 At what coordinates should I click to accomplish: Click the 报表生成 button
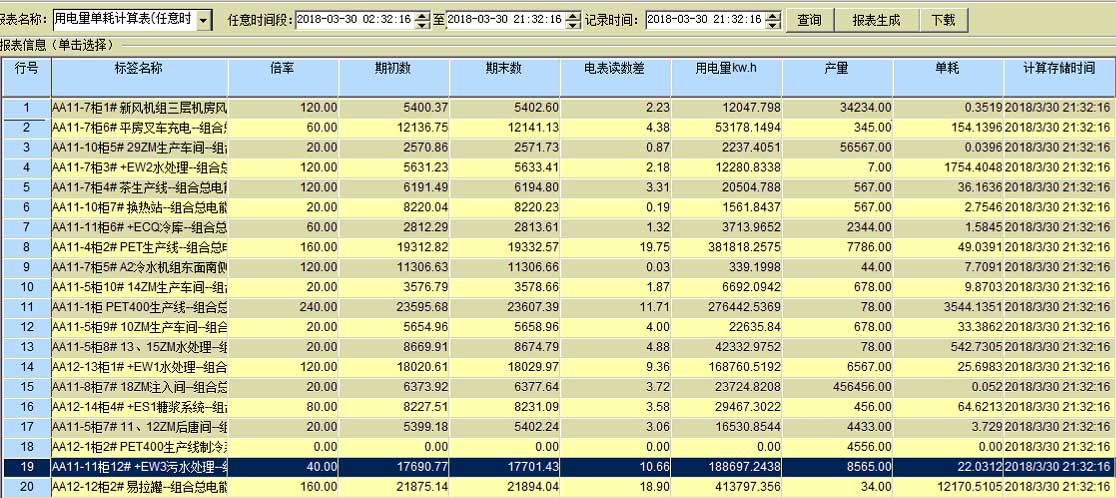point(875,20)
